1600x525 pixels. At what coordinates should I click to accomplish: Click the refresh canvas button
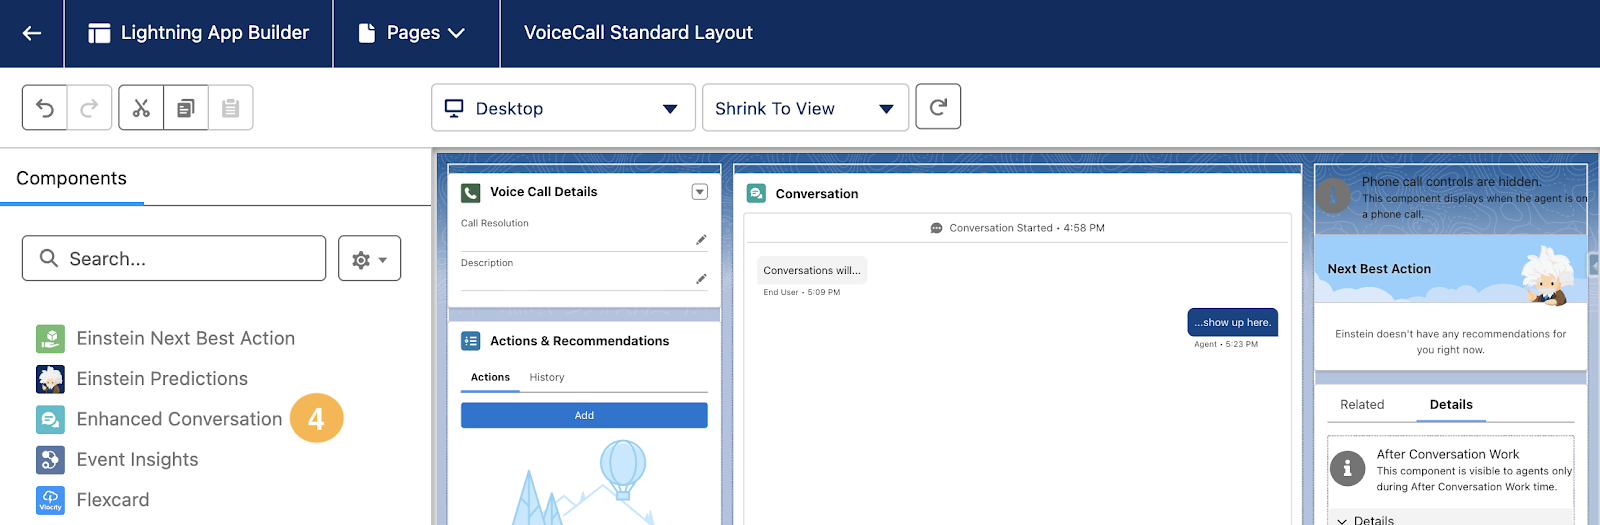click(x=938, y=107)
